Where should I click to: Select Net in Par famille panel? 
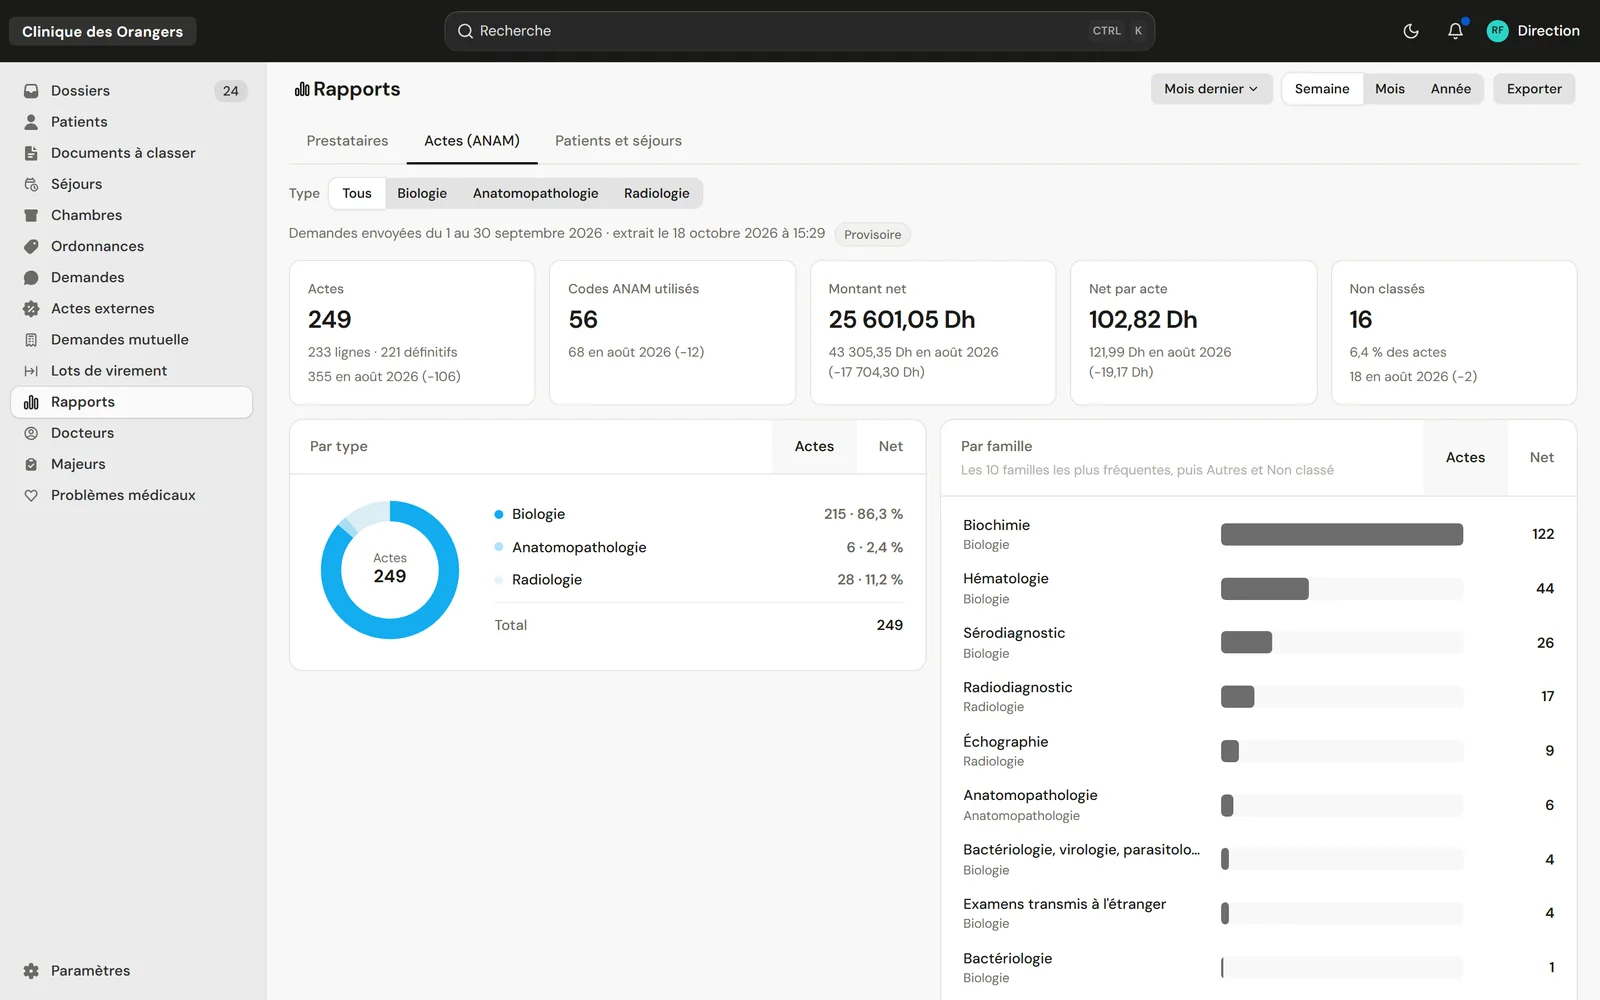(x=1541, y=458)
